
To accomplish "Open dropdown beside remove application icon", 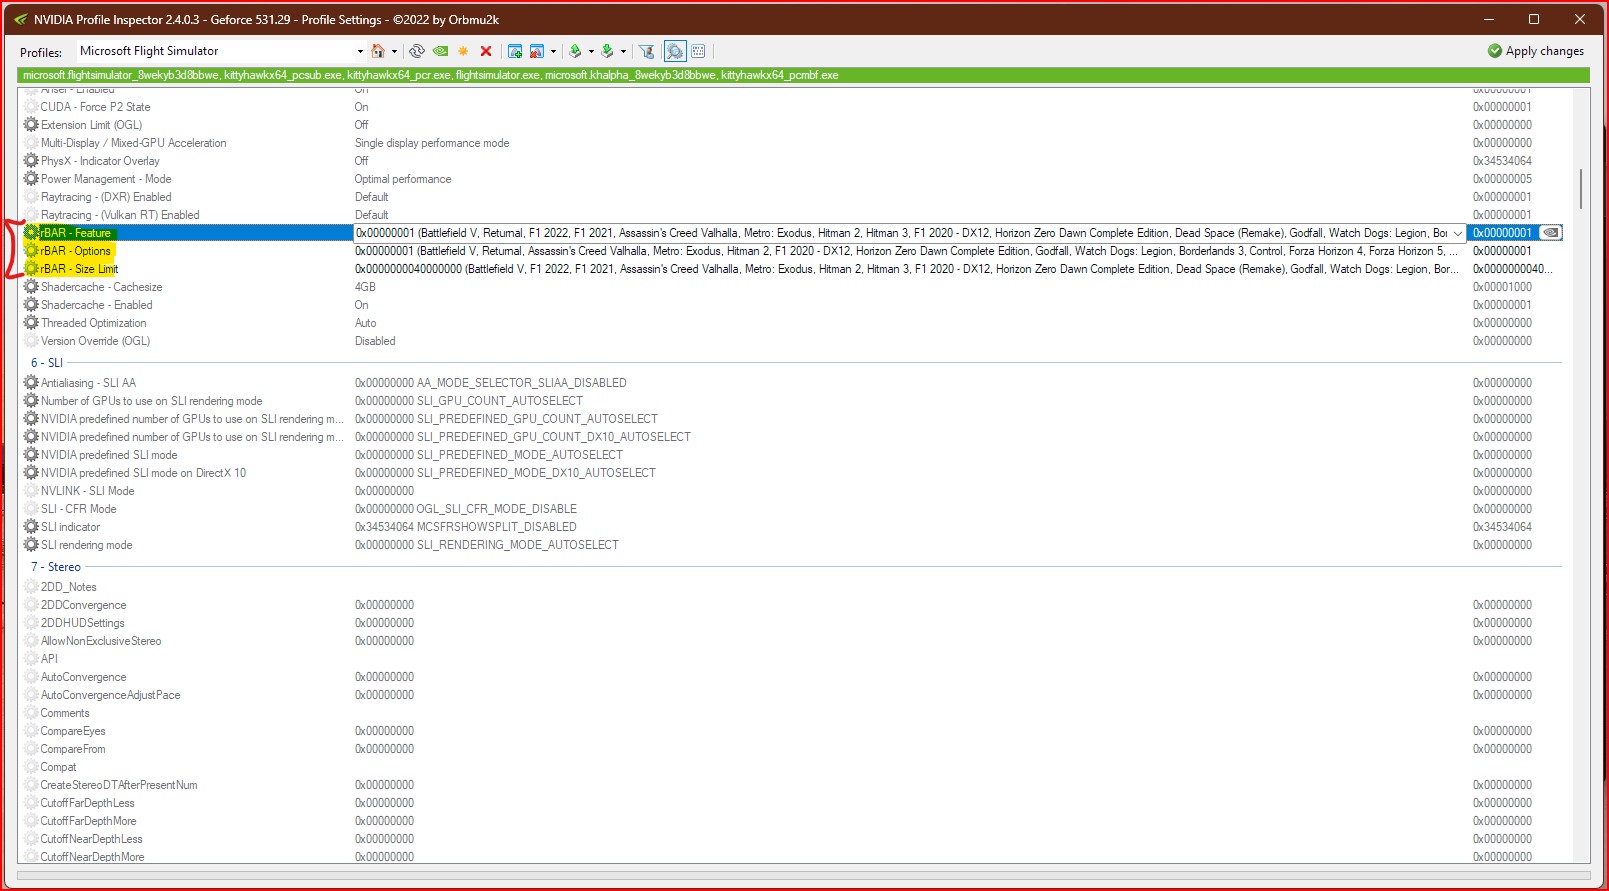I will 553,51.
